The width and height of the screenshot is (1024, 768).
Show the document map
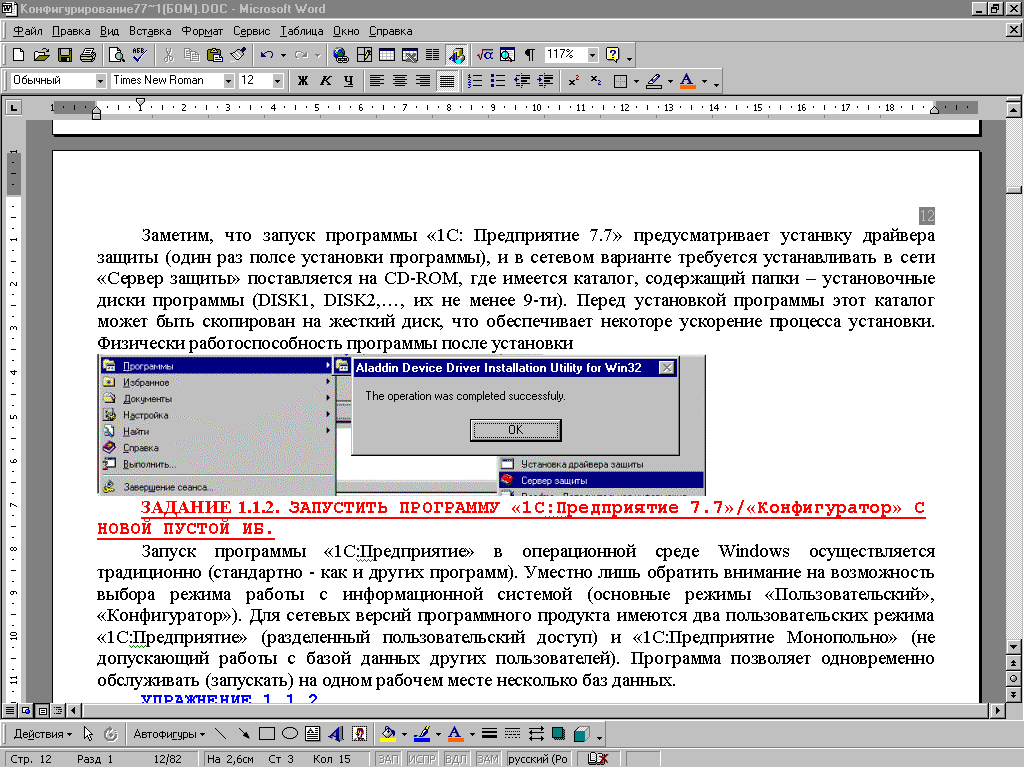pyautogui.click(x=507, y=55)
